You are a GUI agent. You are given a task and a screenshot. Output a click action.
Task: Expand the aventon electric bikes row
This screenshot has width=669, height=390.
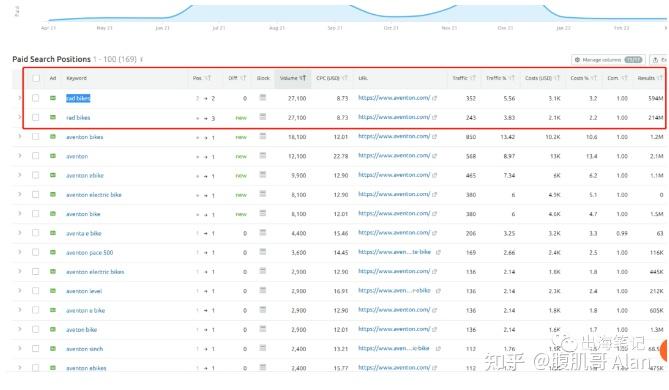20,271
